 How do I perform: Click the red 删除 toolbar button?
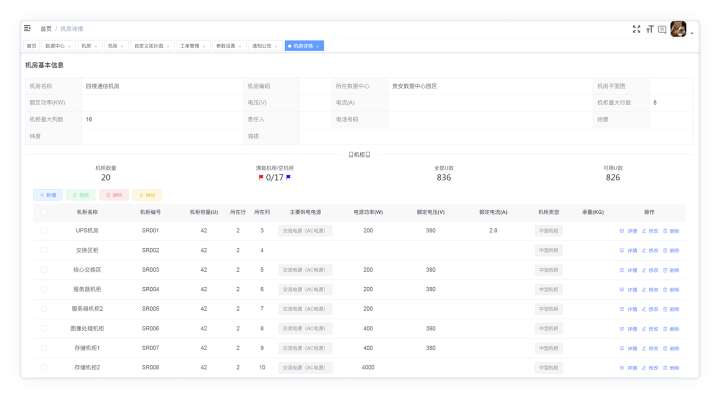[x=114, y=195]
